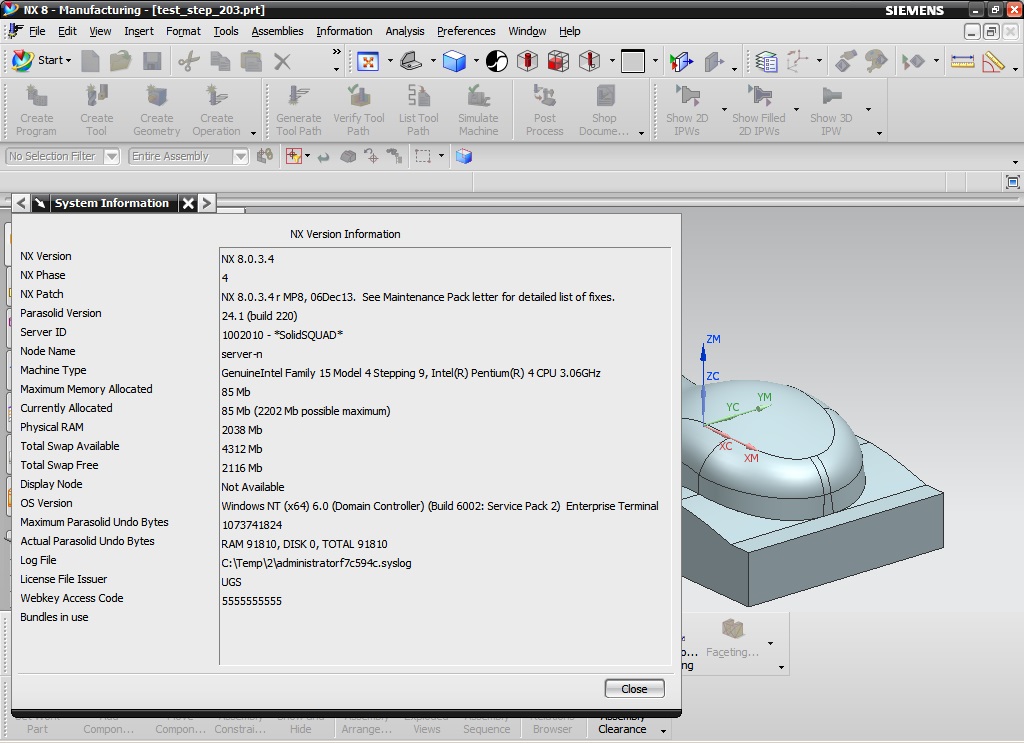
Task: Click the blue cube icon in selection bar
Action: pyautogui.click(x=464, y=157)
